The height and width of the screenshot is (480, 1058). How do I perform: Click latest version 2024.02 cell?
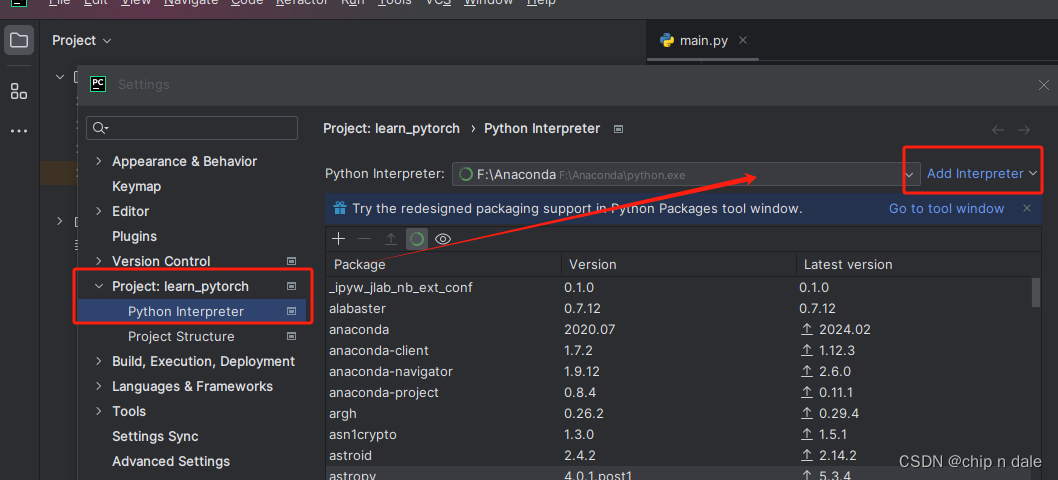tap(835, 329)
